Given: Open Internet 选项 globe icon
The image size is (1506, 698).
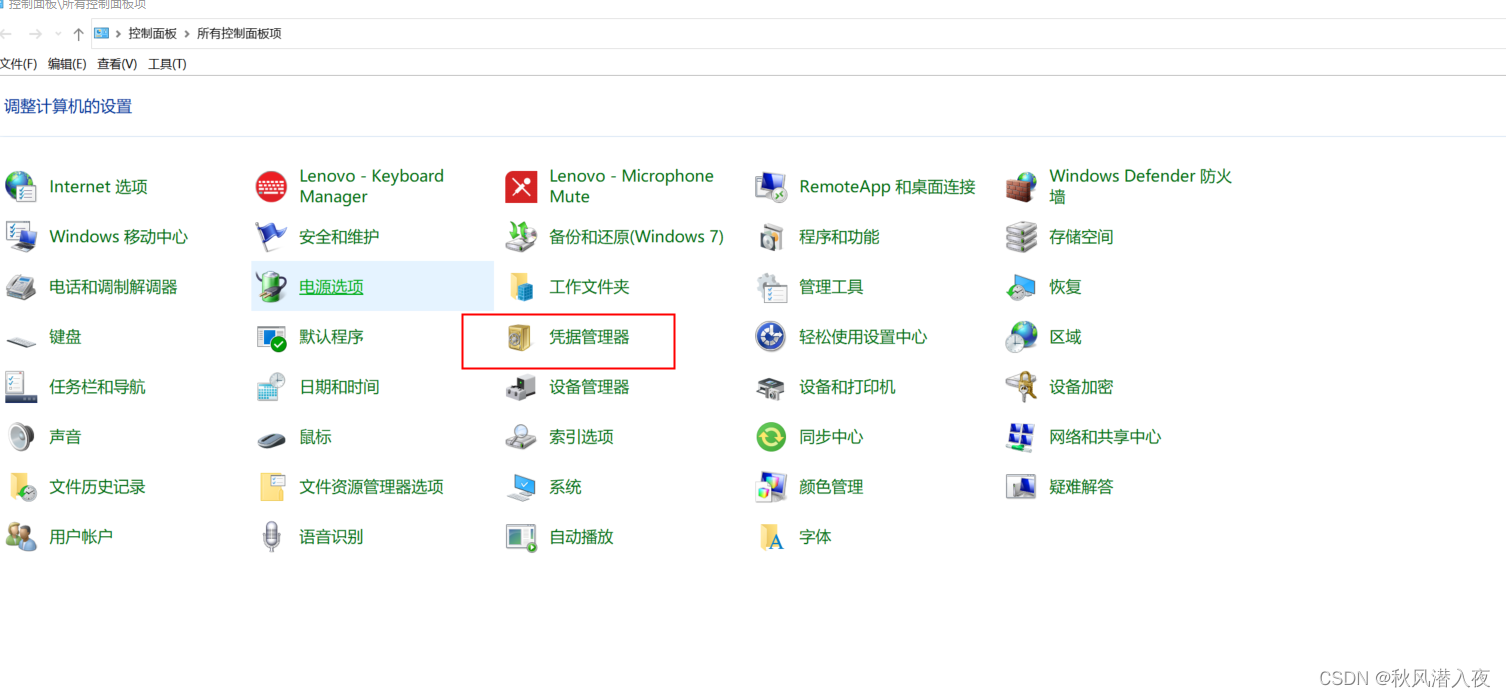Looking at the screenshot, I should (x=20, y=186).
